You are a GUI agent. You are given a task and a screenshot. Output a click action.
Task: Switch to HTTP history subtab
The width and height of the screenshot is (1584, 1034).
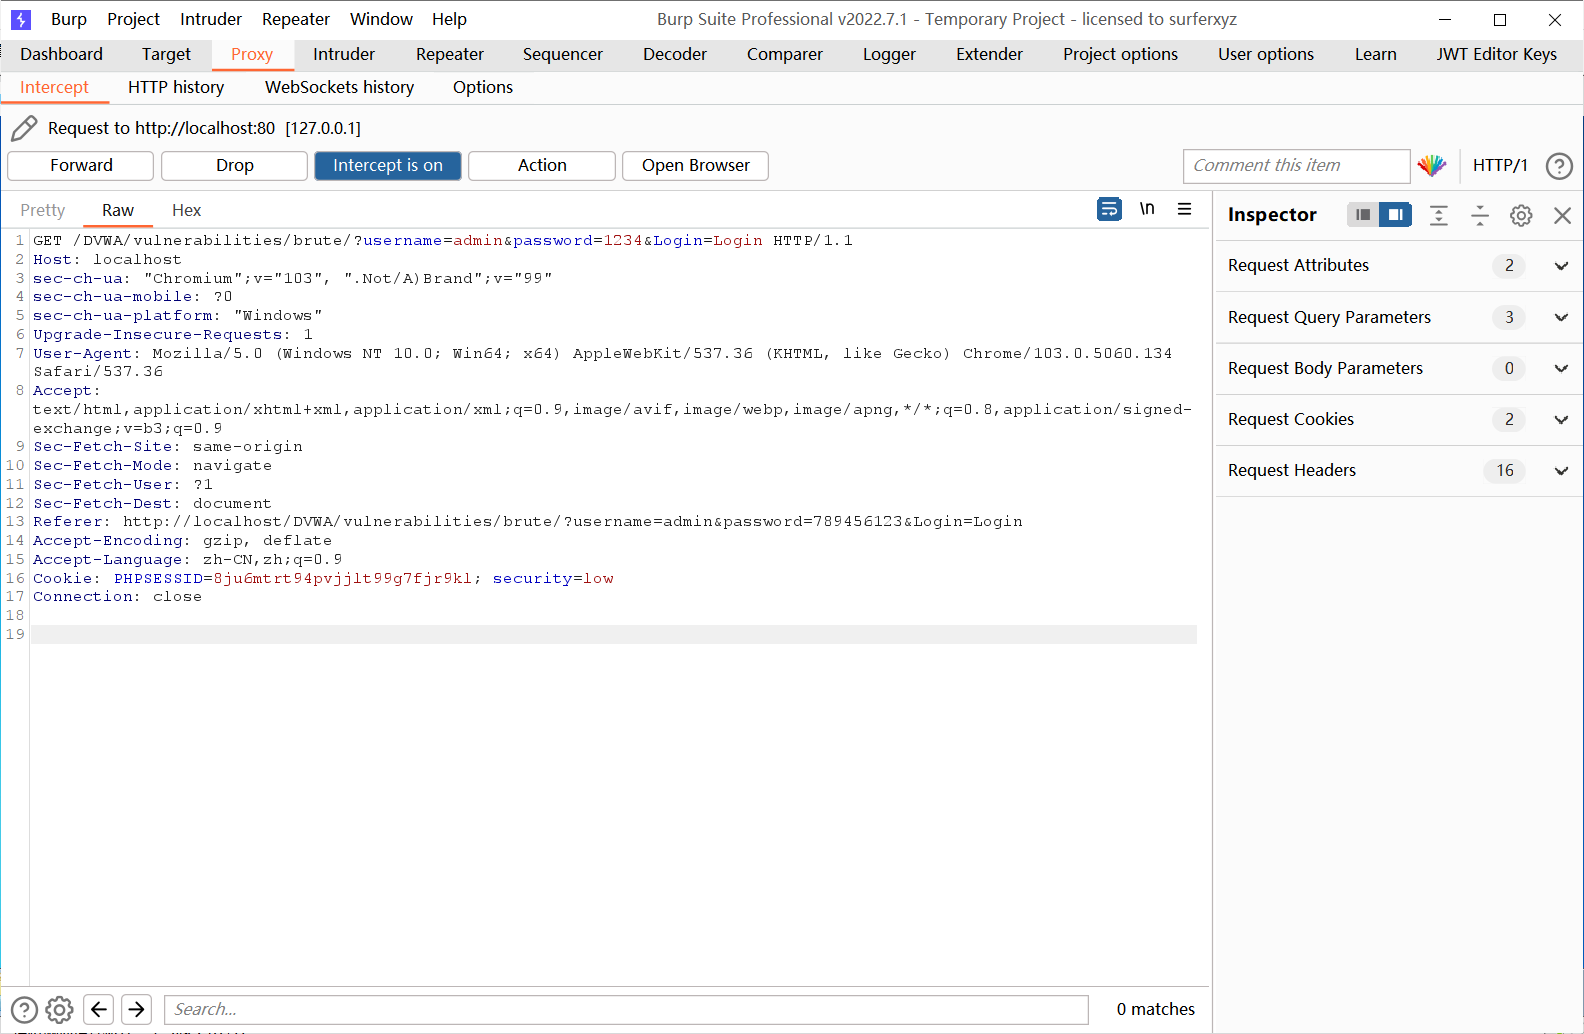point(176,87)
